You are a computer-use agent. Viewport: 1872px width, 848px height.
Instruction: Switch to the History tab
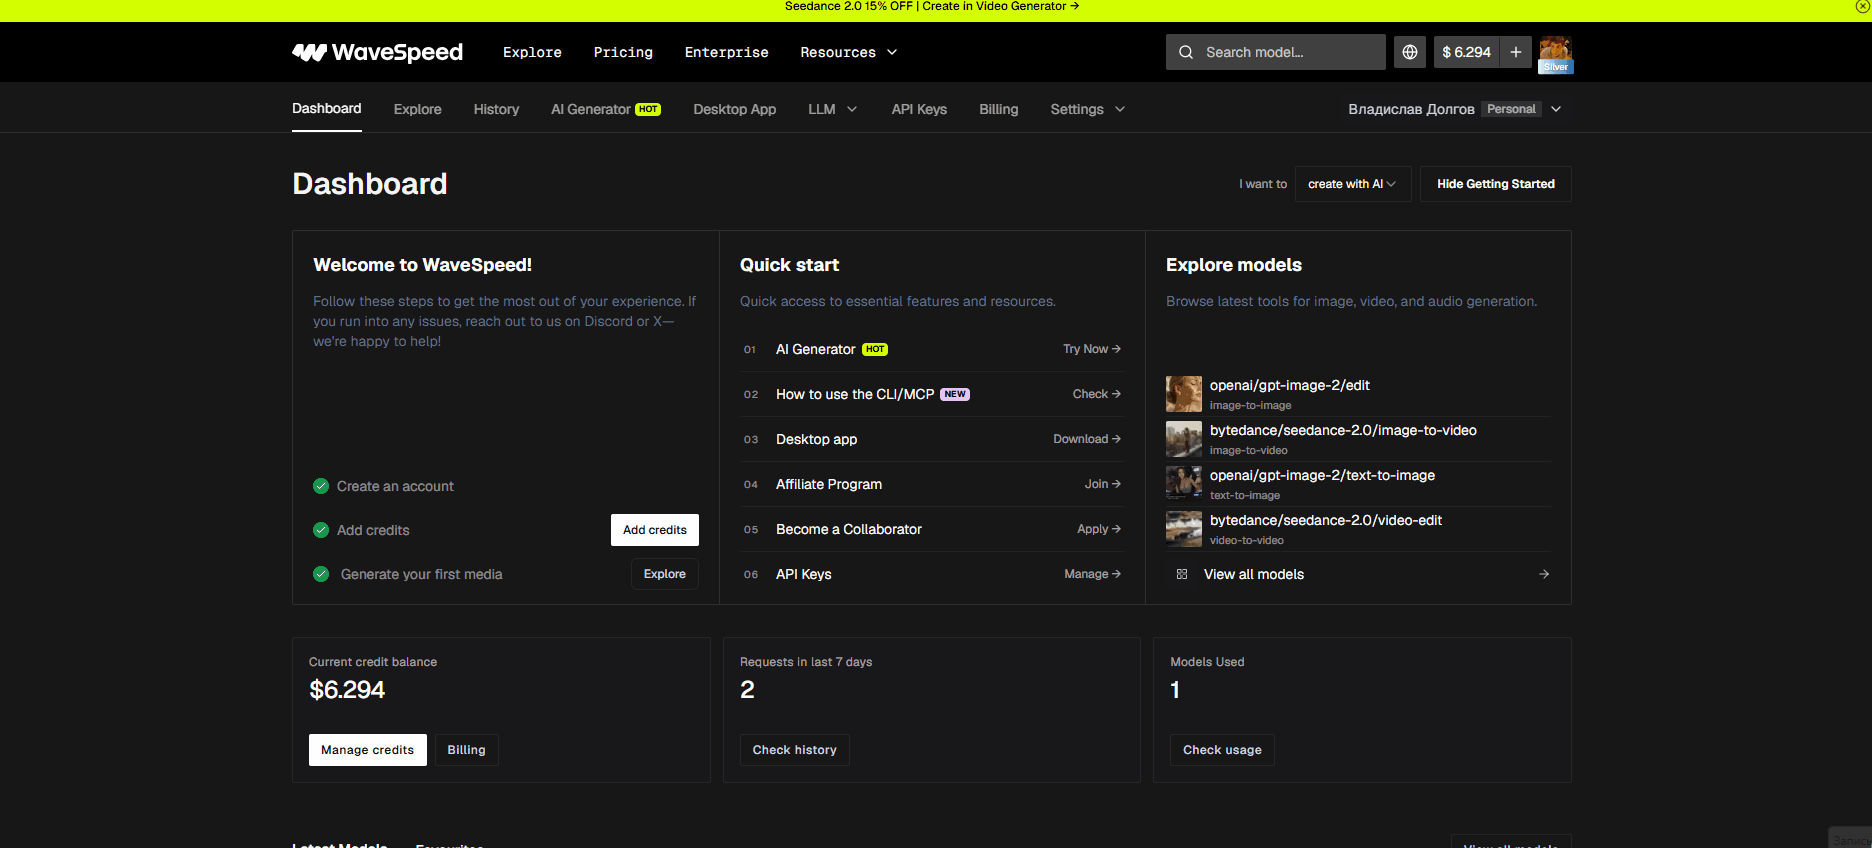(x=496, y=109)
